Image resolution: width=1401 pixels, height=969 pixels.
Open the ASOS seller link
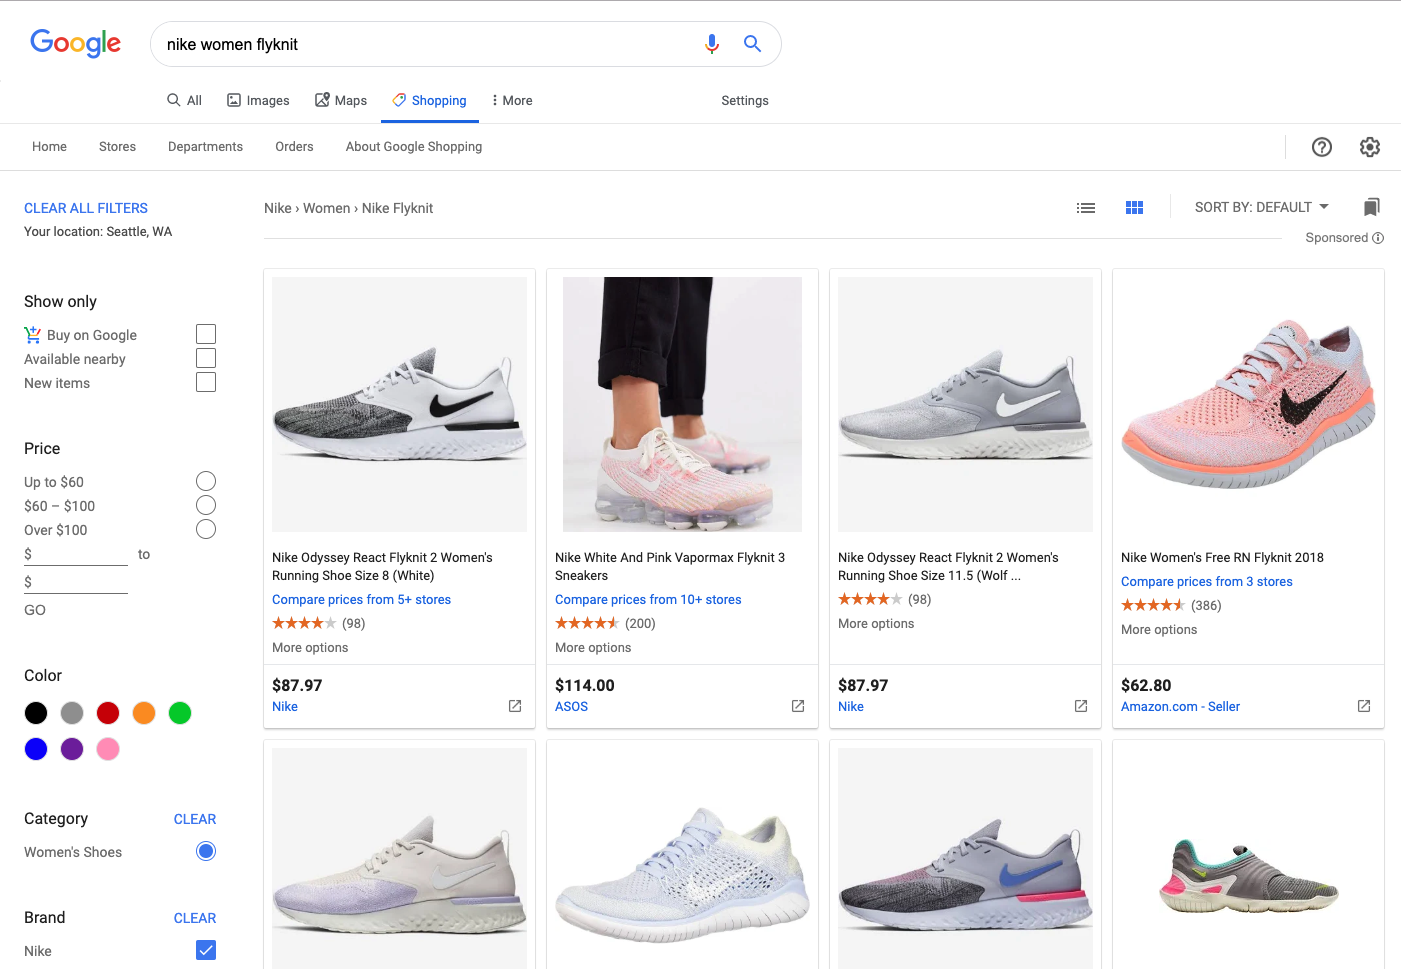pyautogui.click(x=571, y=706)
